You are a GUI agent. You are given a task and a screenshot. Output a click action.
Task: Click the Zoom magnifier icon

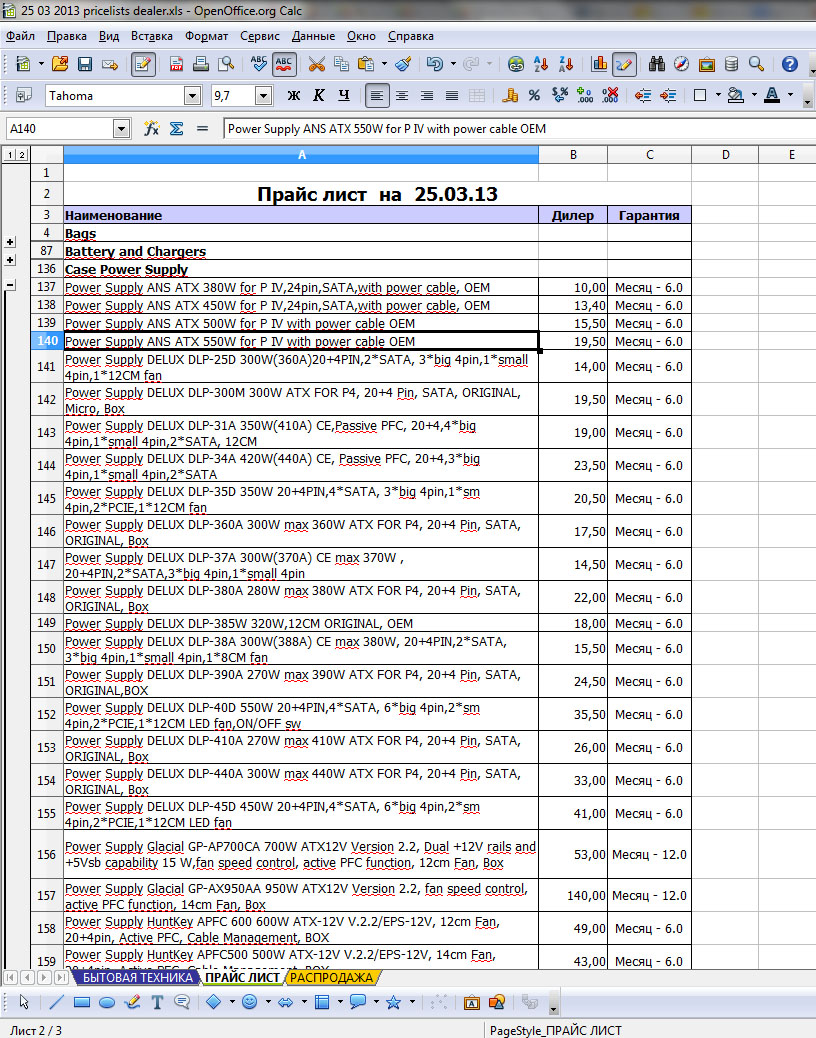point(756,64)
